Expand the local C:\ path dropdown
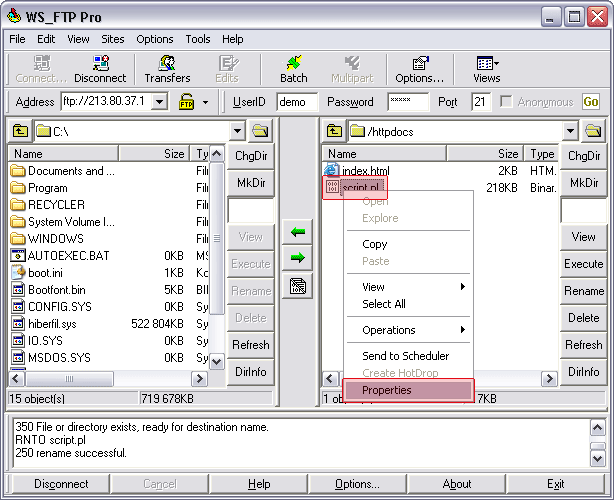The height and width of the screenshot is (500, 614). point(236,131)
